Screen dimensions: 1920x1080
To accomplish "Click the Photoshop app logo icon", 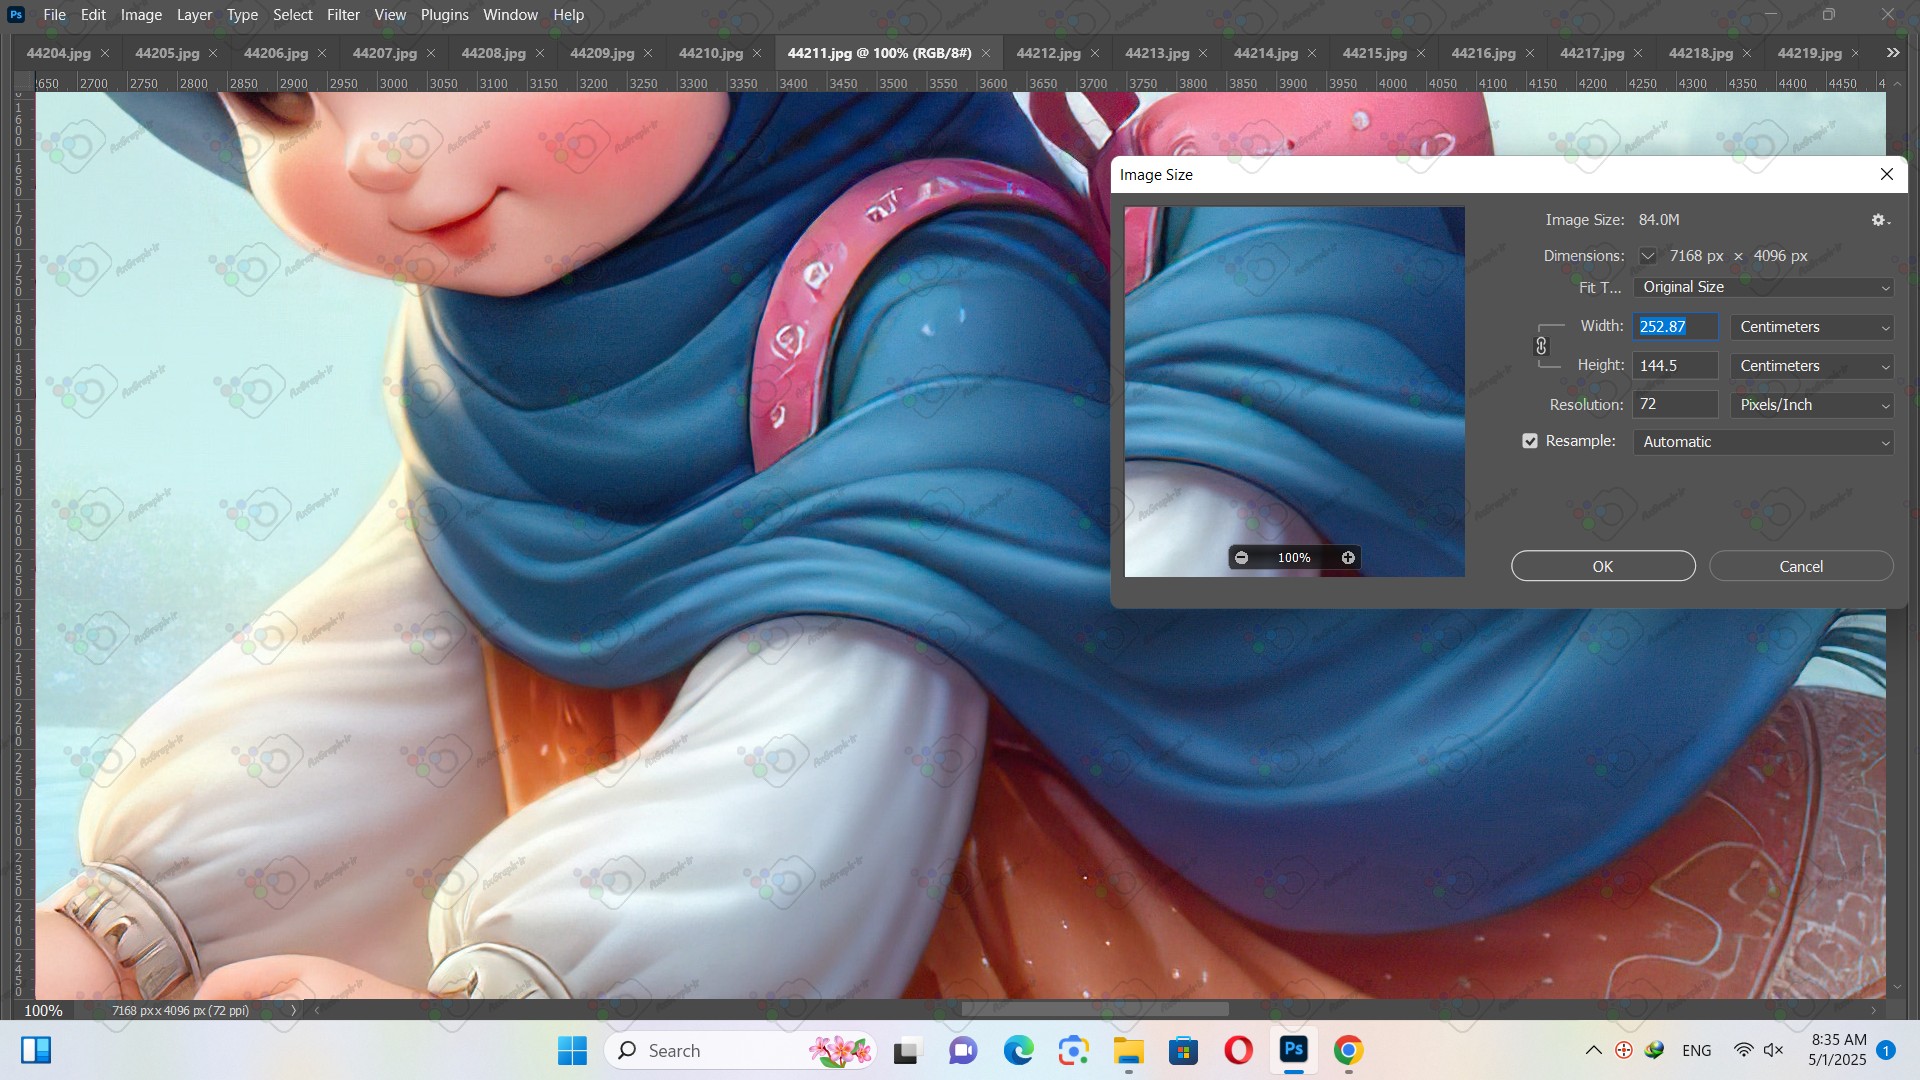I will [16, 15].
